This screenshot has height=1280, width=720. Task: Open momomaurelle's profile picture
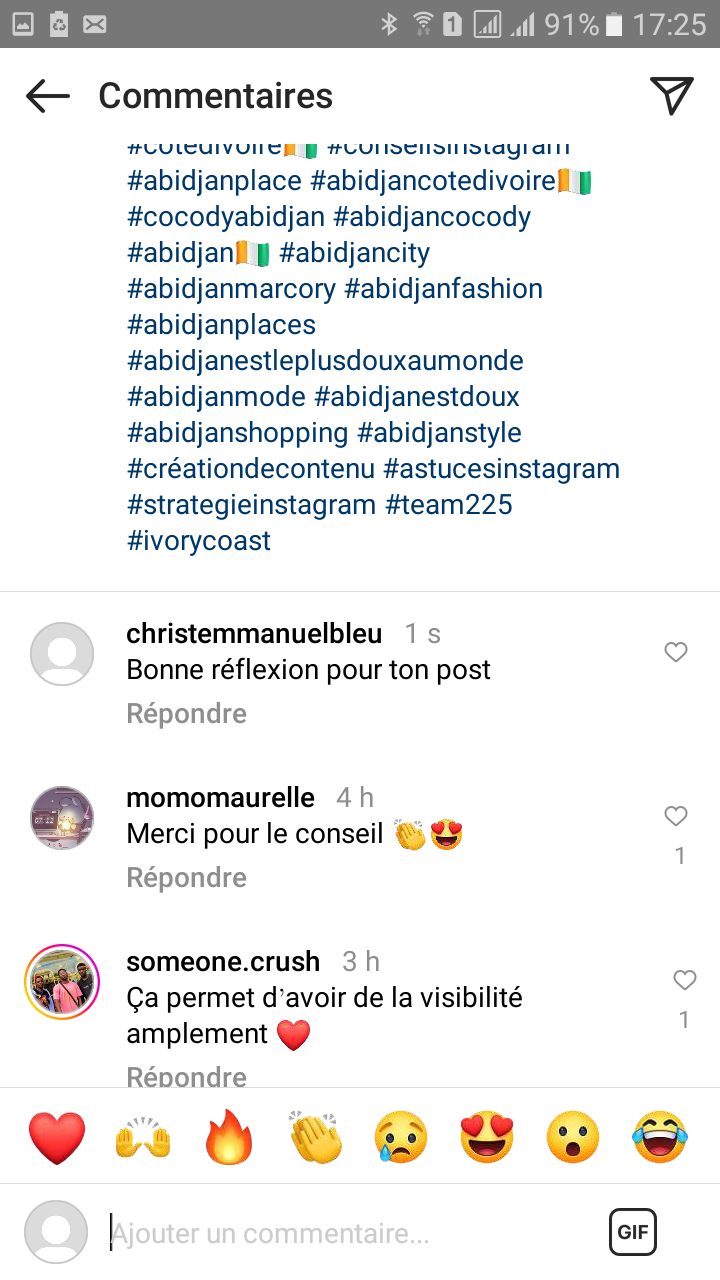pyautogui.click(x=62, y=817)
